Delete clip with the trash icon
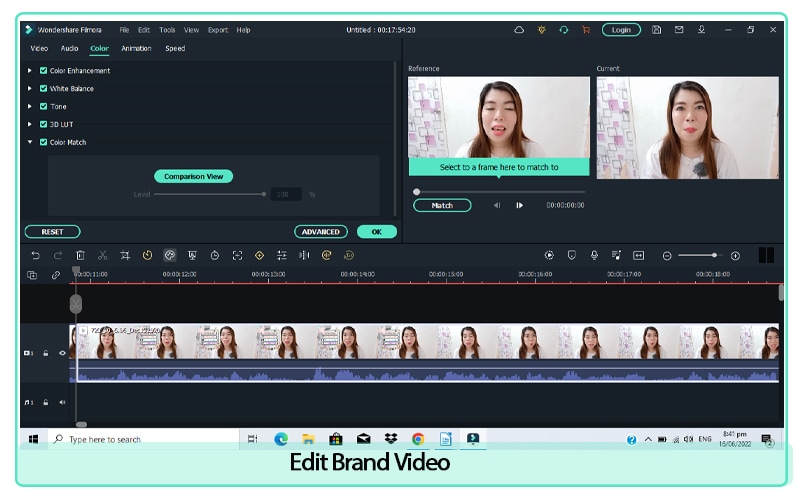 [x=80, y=256]
